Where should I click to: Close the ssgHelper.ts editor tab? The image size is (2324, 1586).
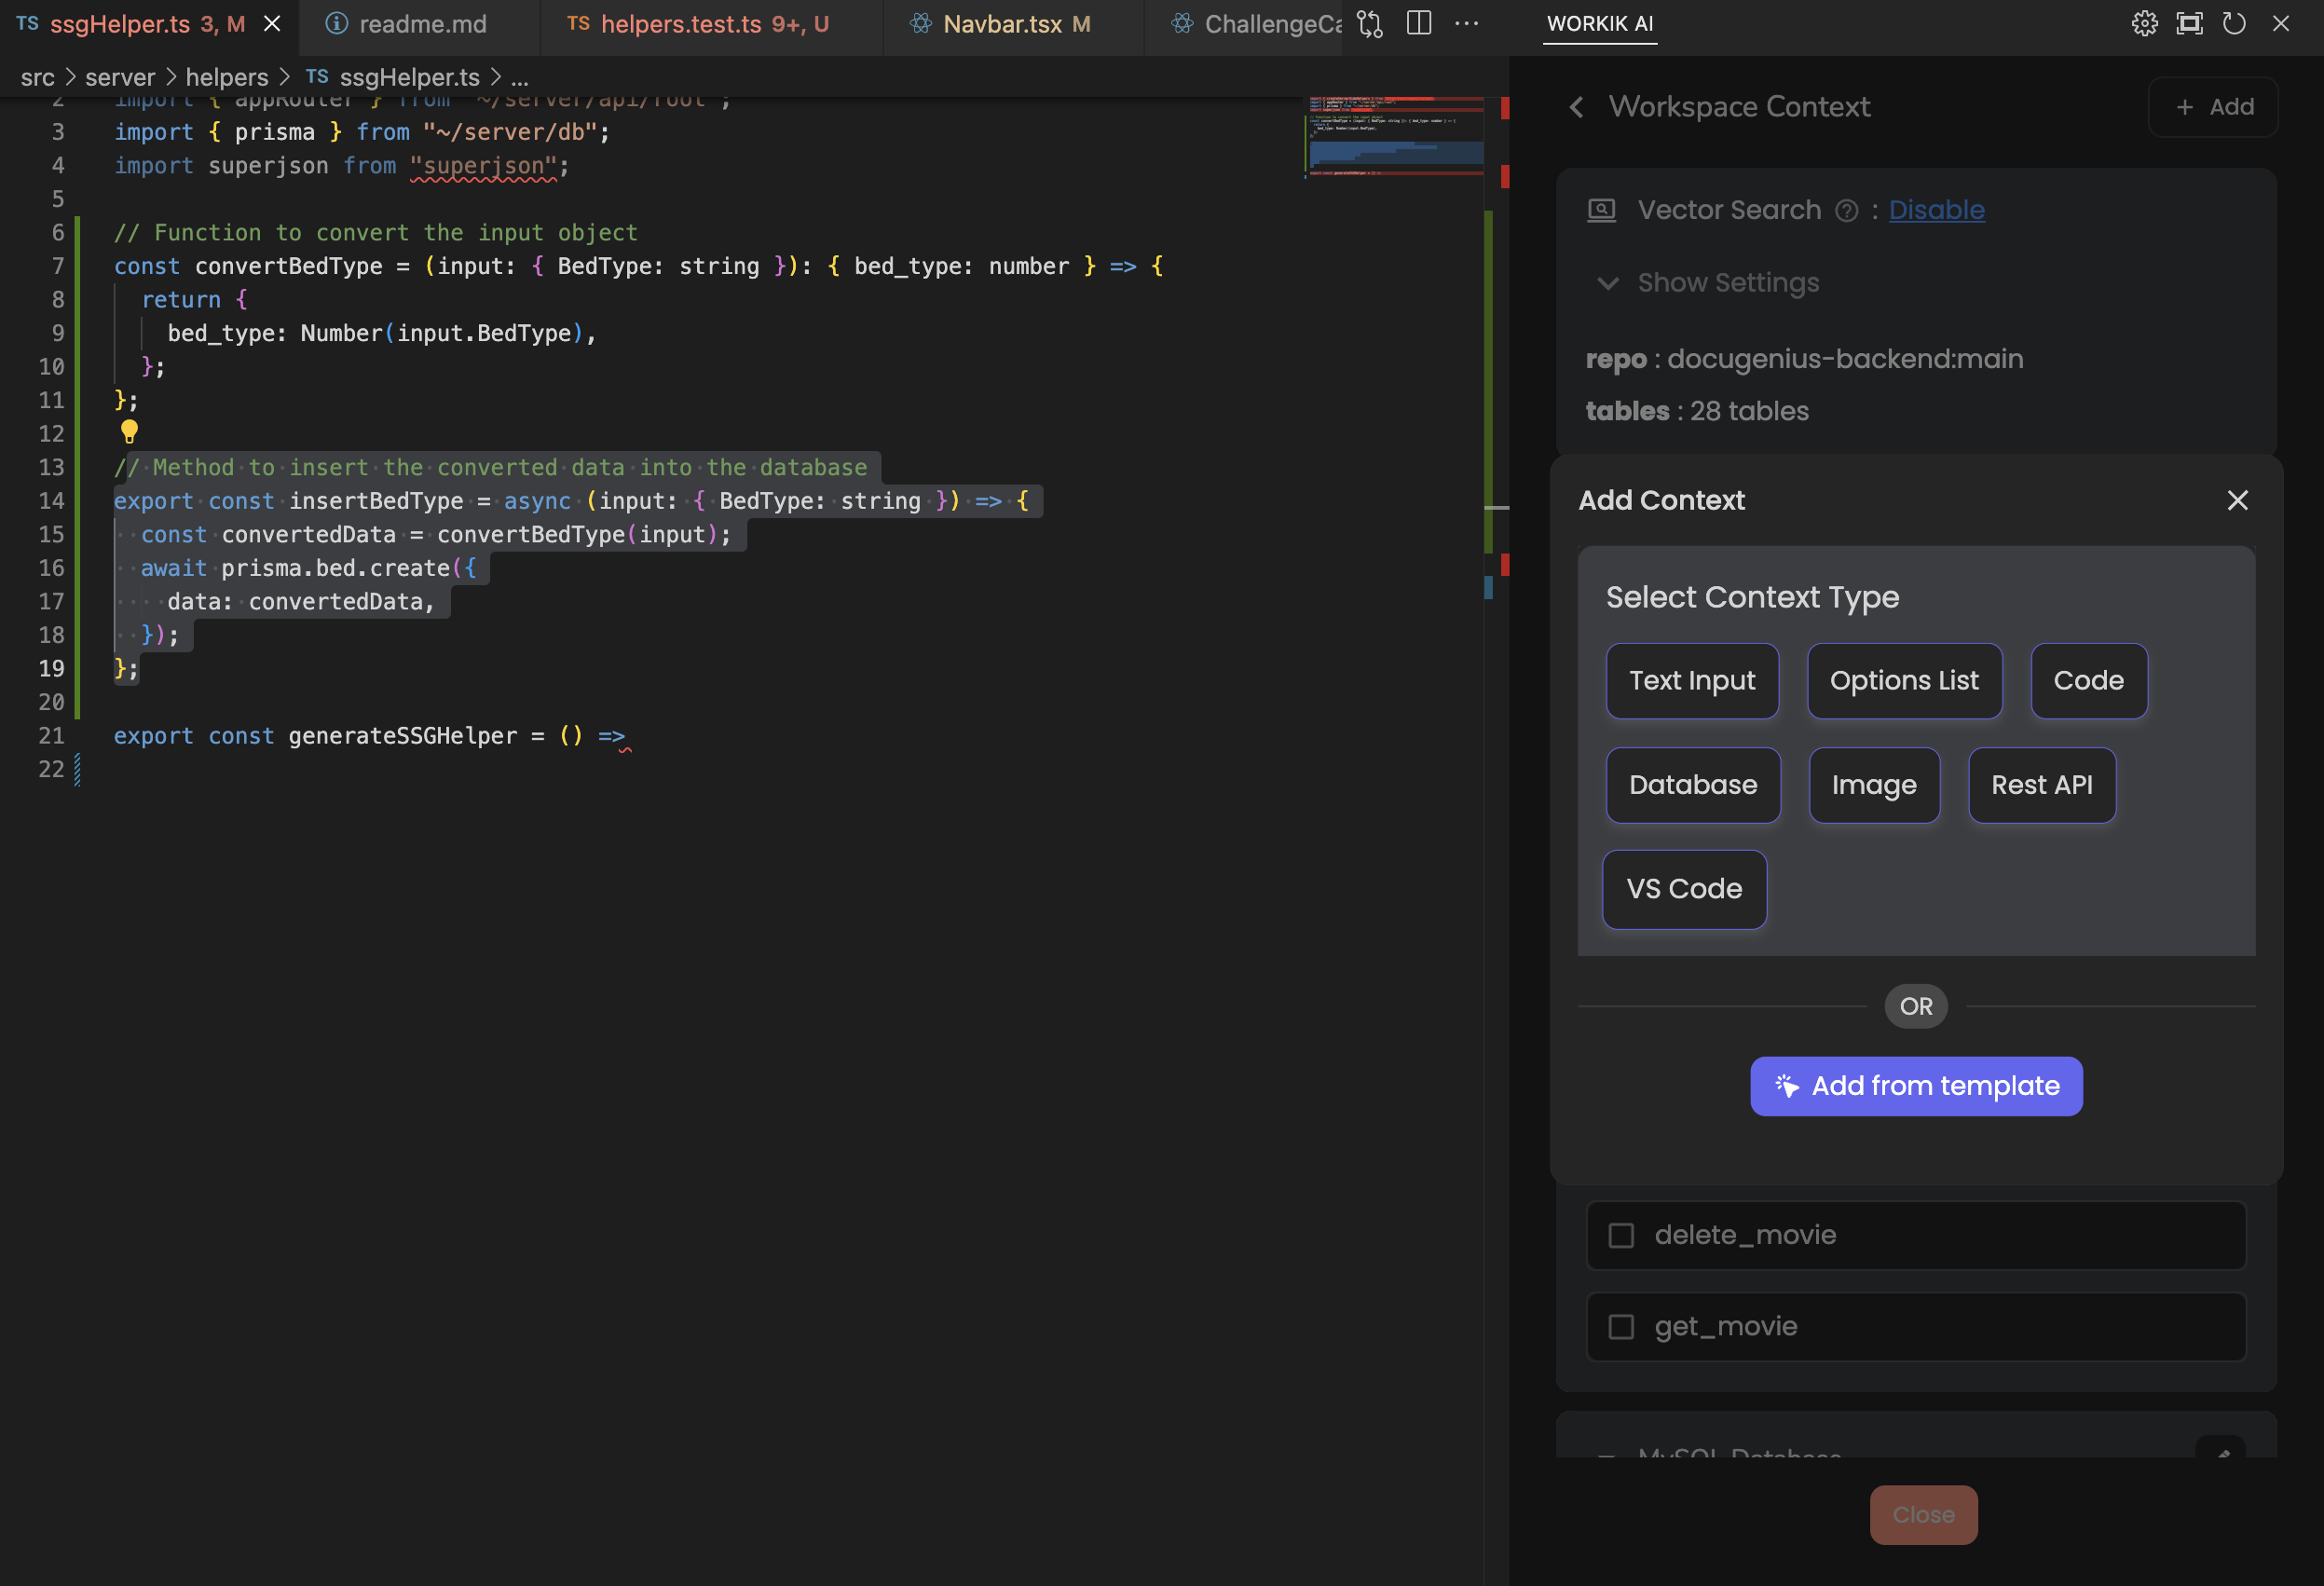272,24
